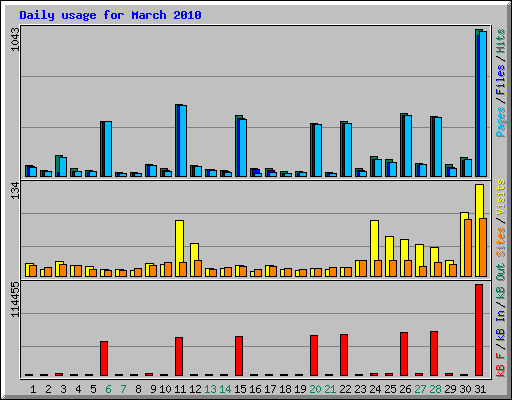Click day label 9 on the x-axis
512x400 pixels.
coord(153,389)
